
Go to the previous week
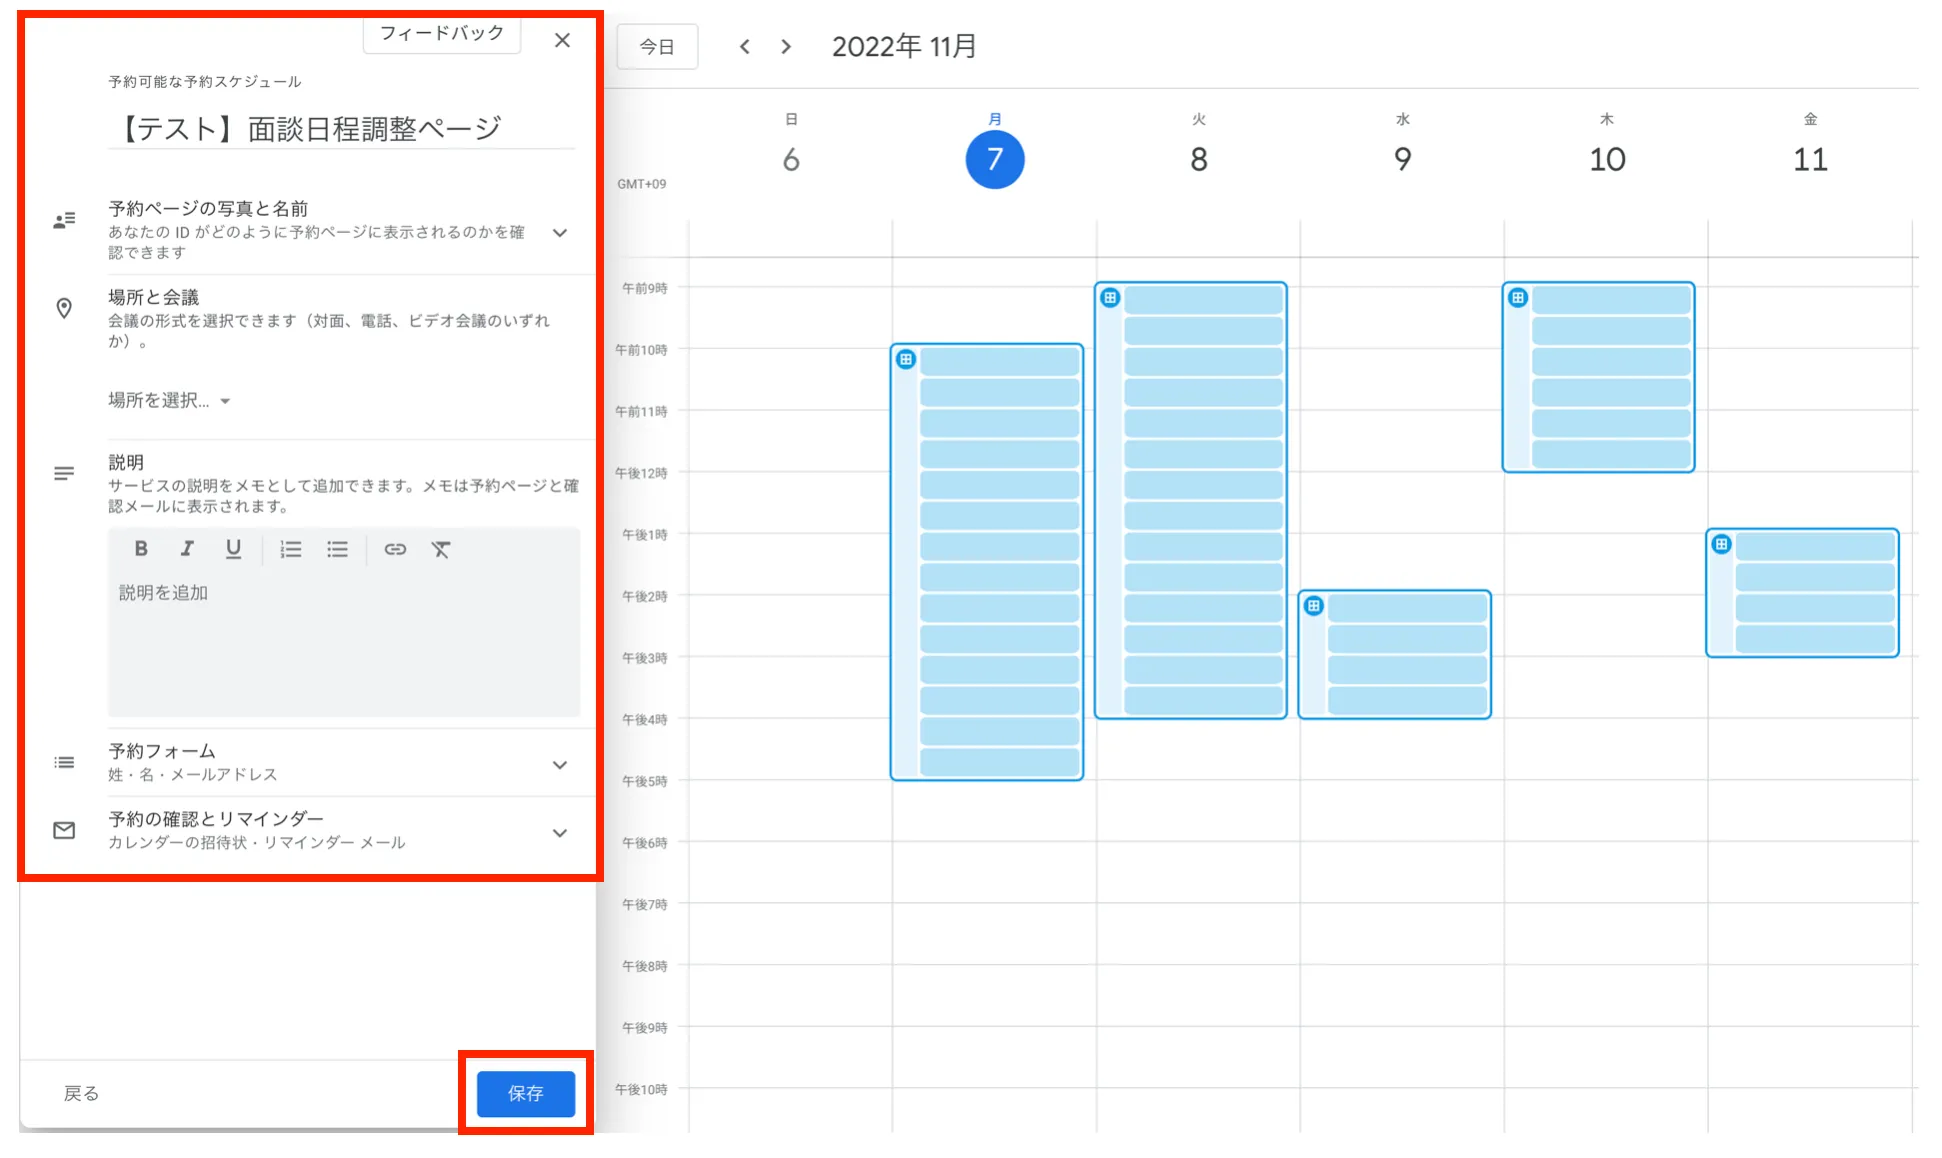point(744,46)
